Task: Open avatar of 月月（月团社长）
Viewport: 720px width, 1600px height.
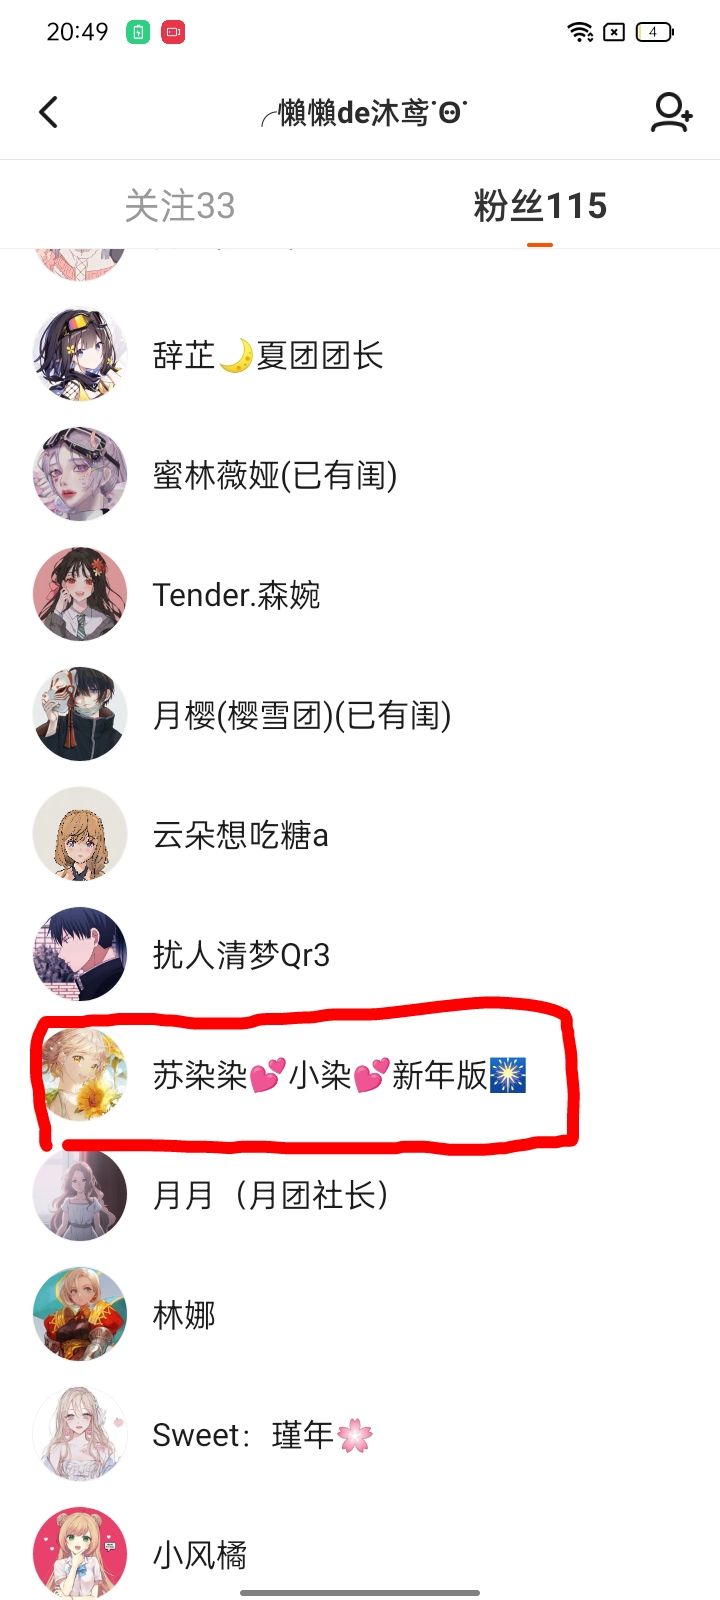Action: 80,1194
